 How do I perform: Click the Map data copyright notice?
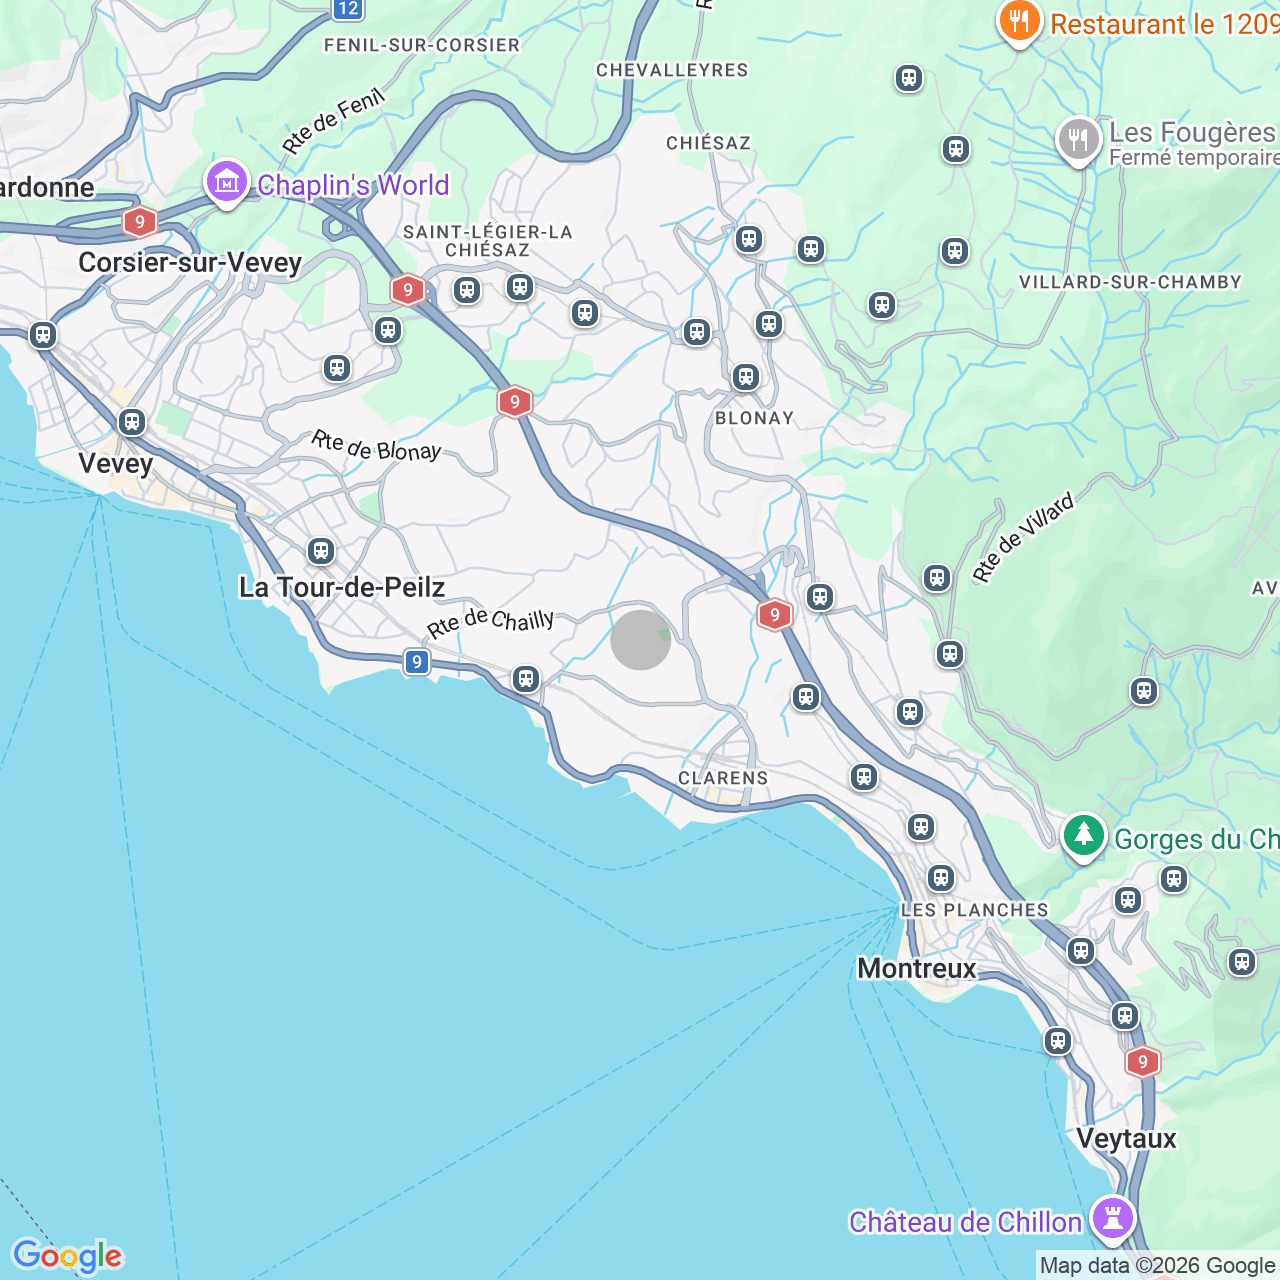pos(1158,1266)
